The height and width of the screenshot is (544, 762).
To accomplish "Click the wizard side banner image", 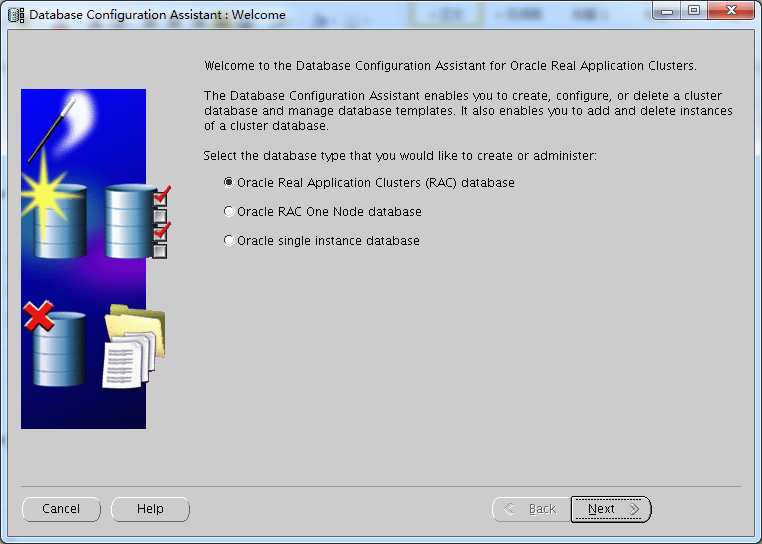I will 96,259.
